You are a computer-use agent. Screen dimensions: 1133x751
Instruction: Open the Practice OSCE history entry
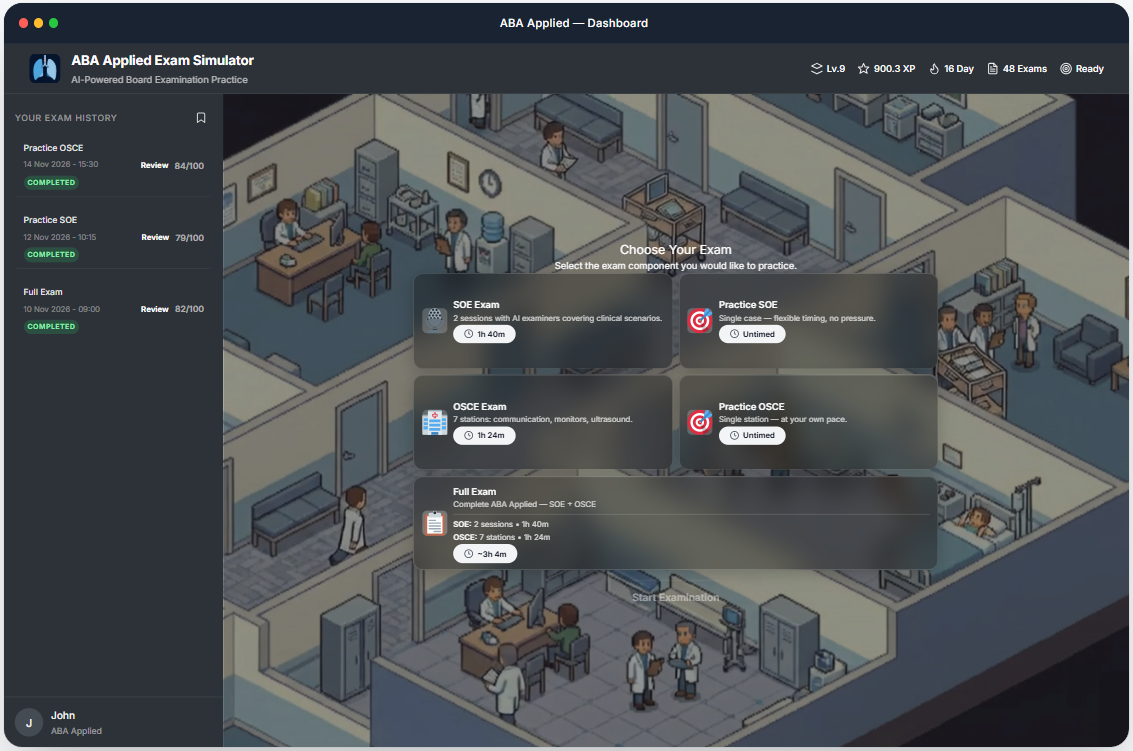pyautogui.click(x=54, y=148)
